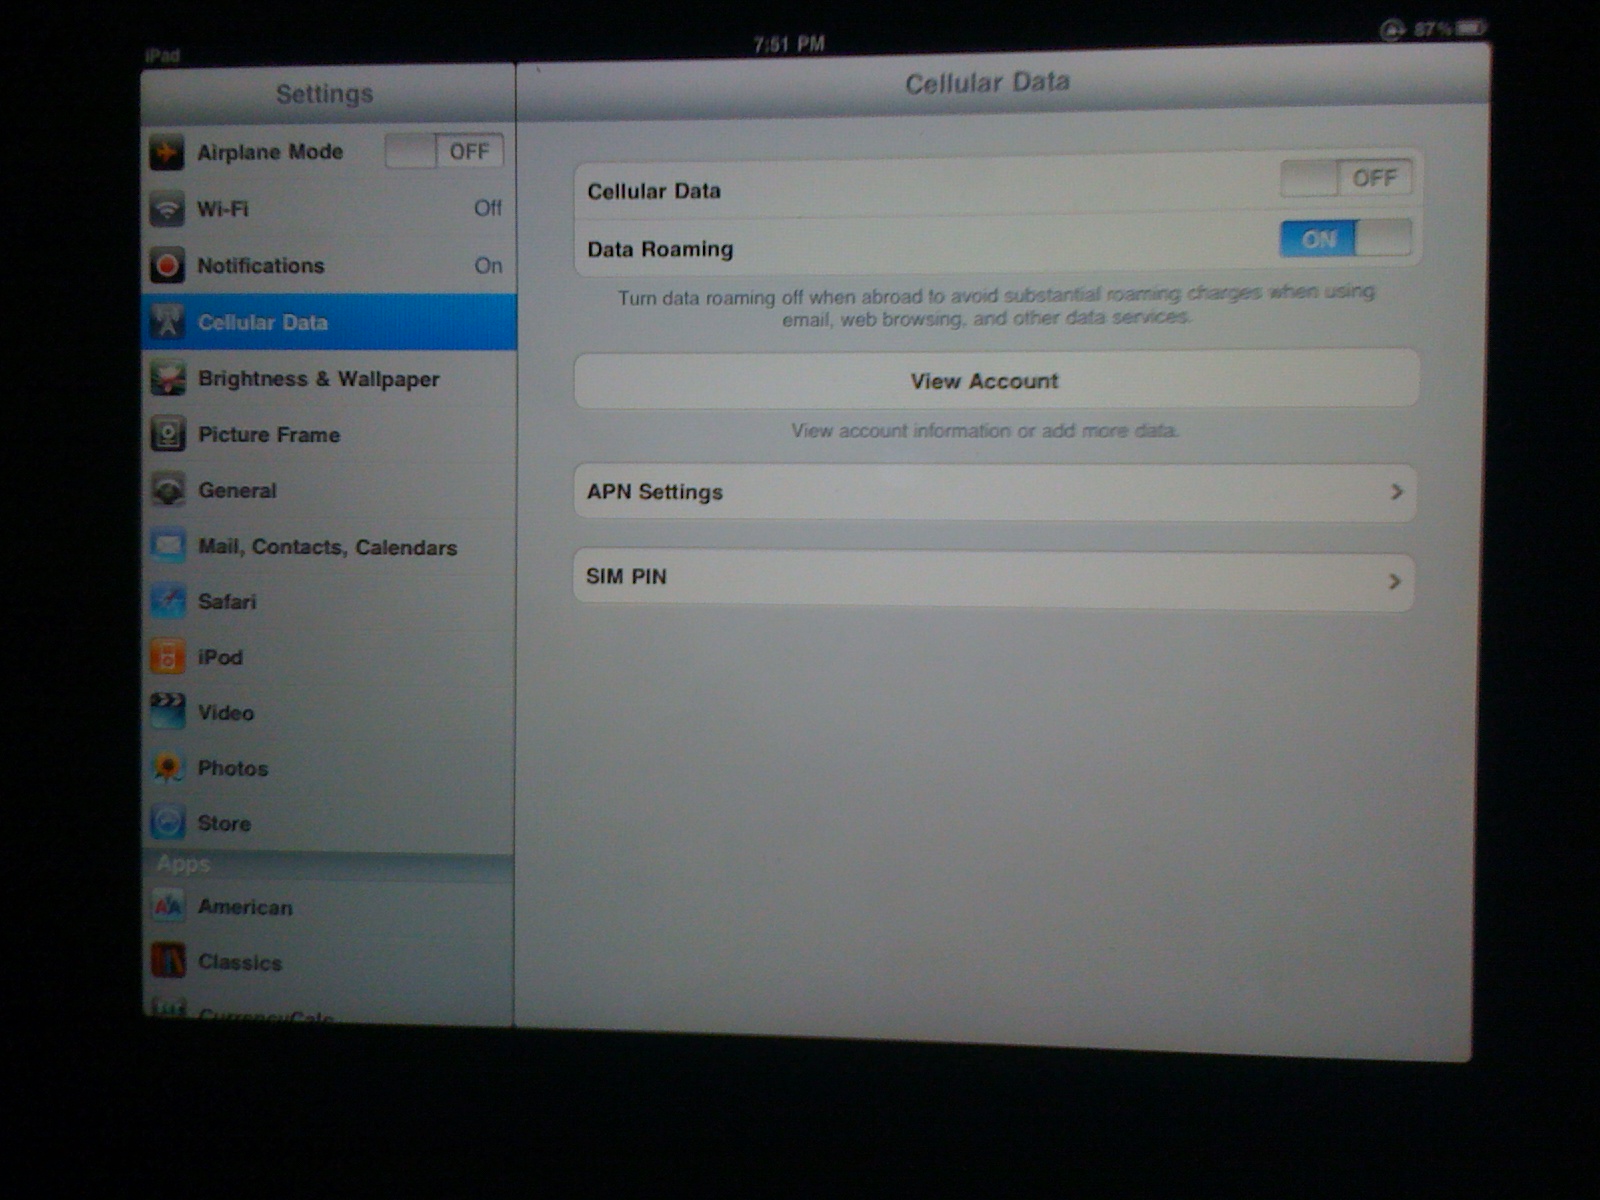Viewport: 1600px width, 1200px height.
Task: Tap the red Notifications icon
Action: point(167,266)
